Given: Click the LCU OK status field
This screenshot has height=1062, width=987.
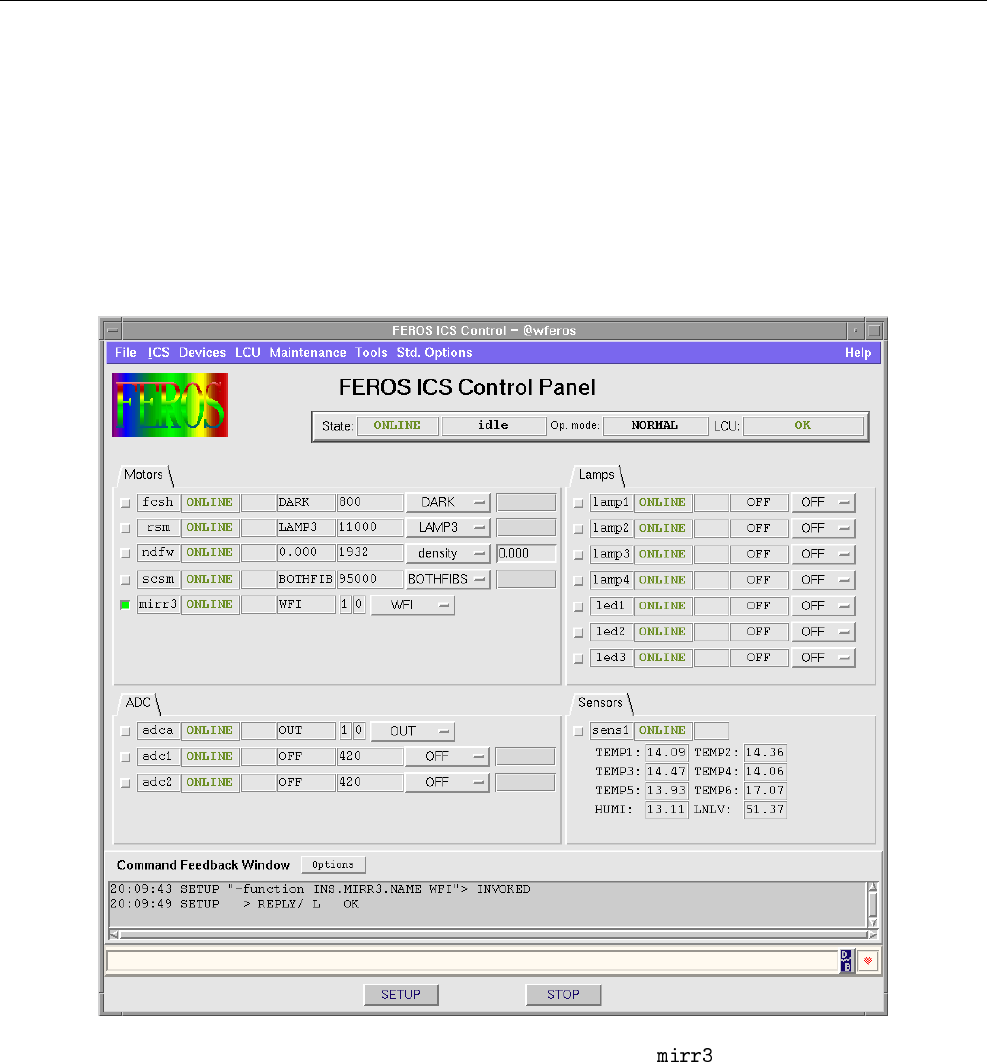Looking at the screenshot, I should pos(803,425).
